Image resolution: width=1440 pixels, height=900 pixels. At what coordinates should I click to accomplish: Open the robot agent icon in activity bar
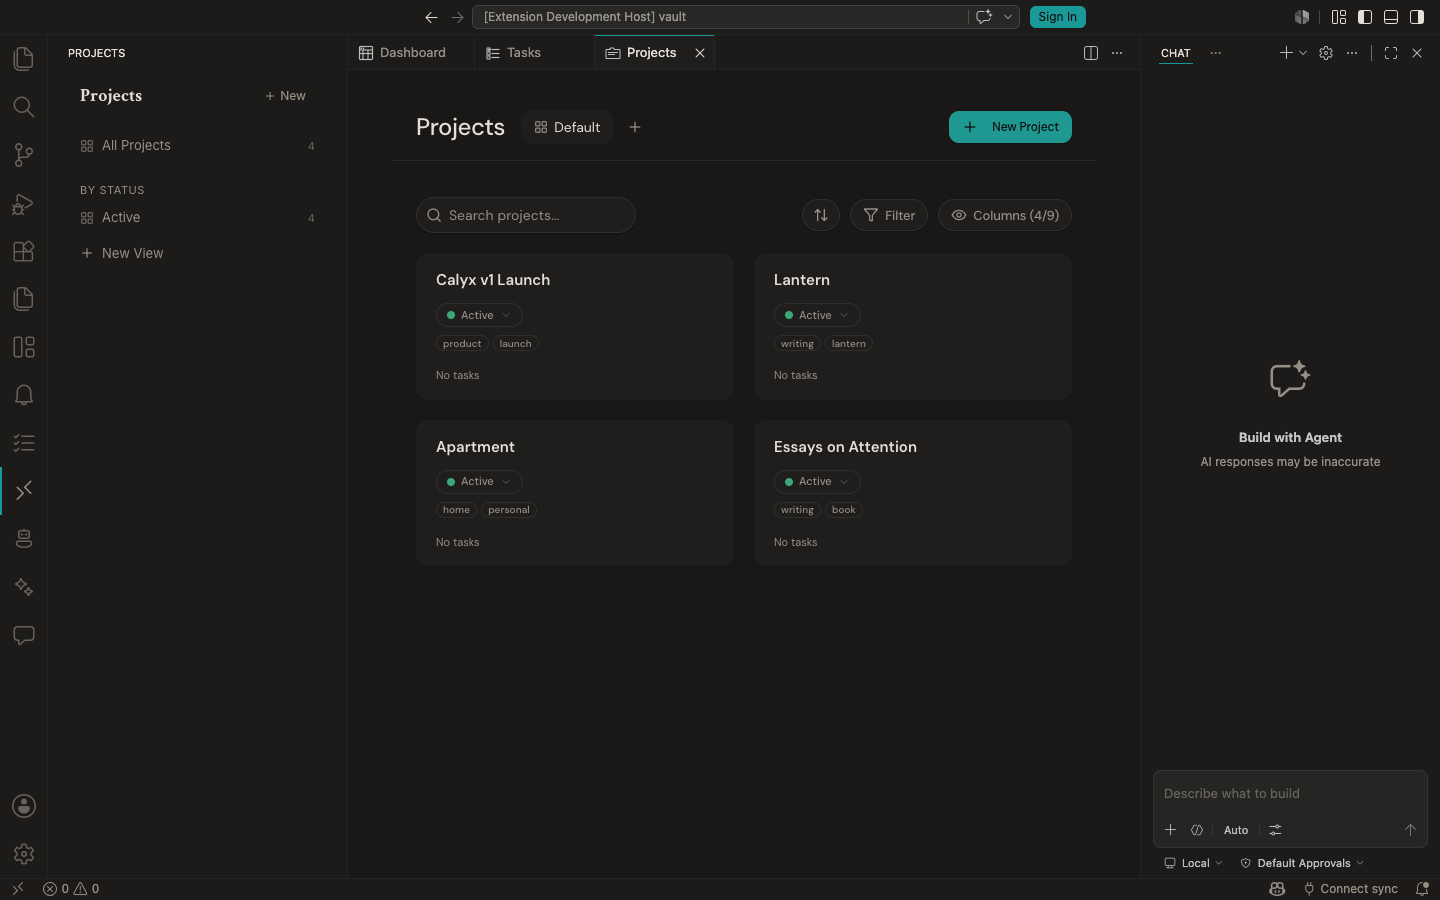pyautogui.click(x=24, y=539)
